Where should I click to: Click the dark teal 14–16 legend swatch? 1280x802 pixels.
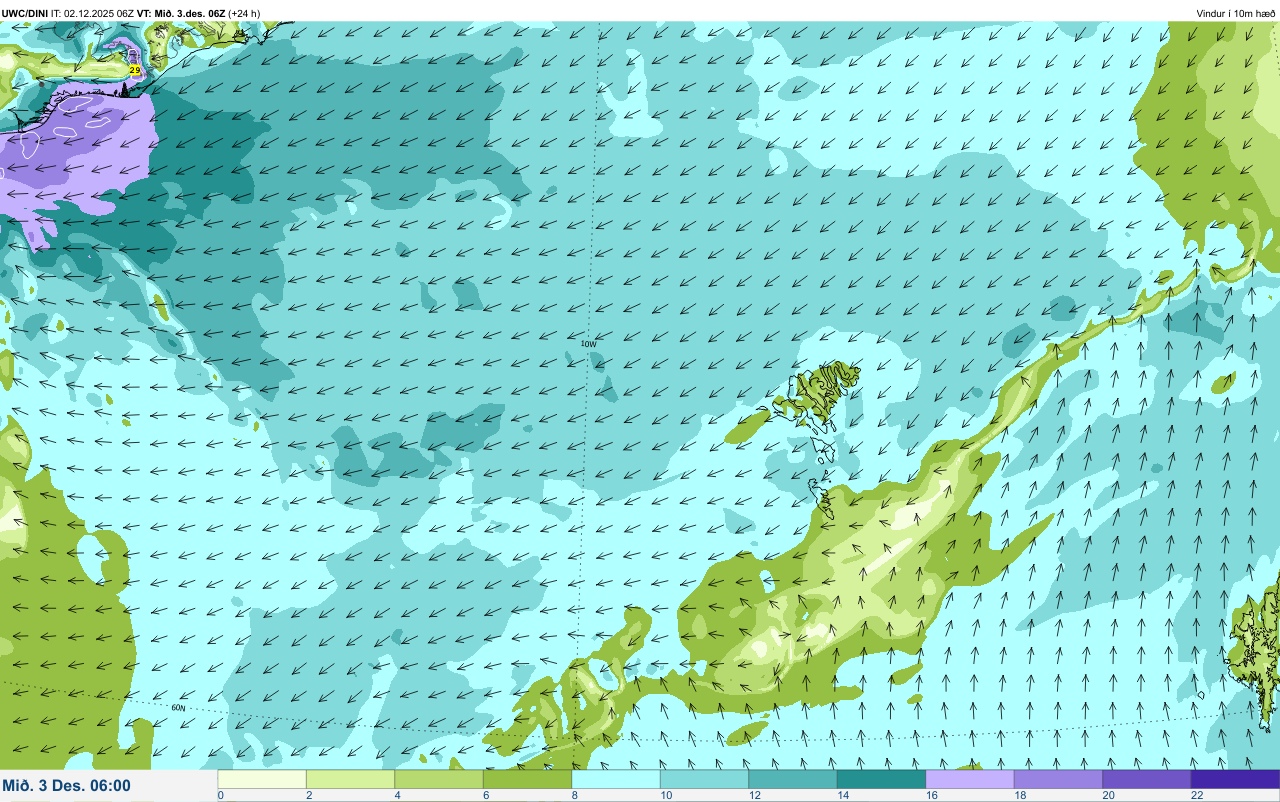(x=881, y=779)
